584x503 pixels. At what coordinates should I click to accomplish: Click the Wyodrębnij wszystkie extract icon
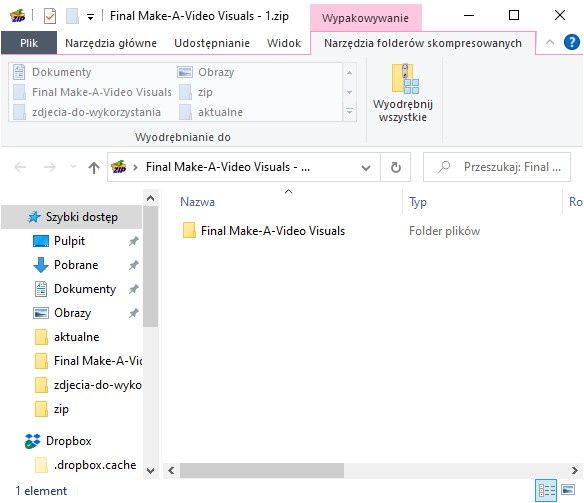point(405,79)
